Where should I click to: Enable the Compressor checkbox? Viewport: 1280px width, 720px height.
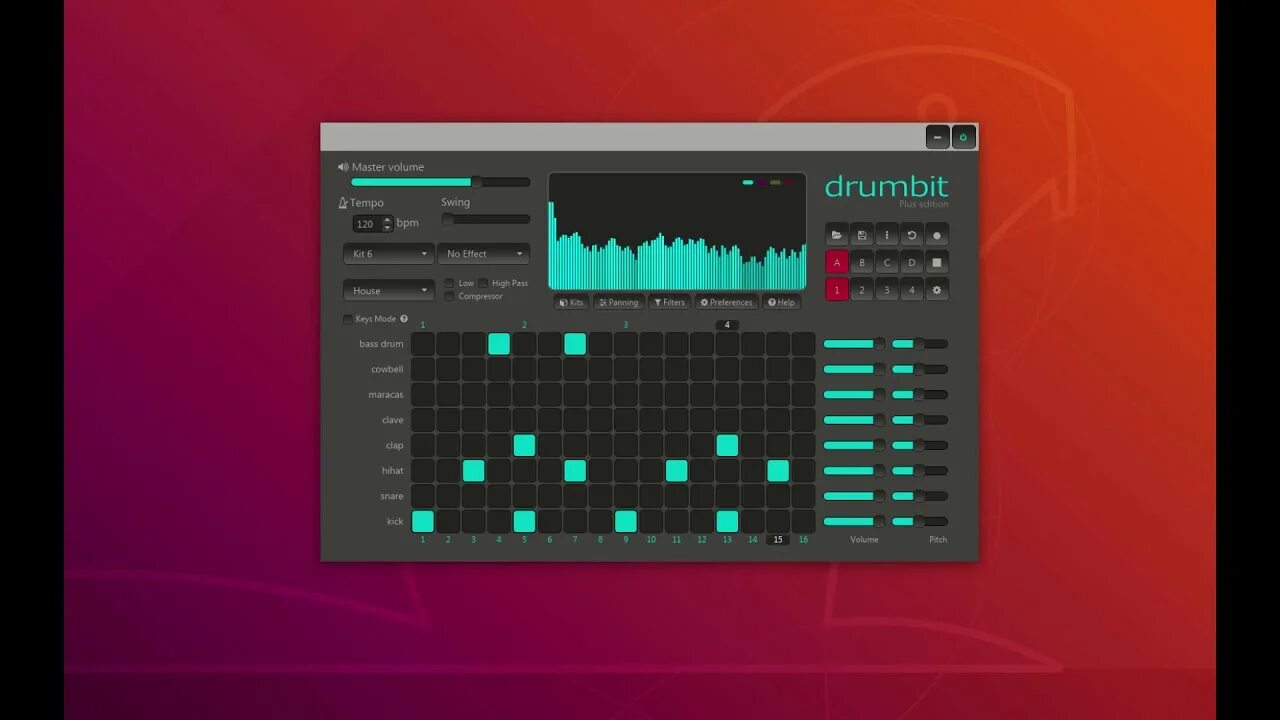pyautogui.click(x=450, y=296)
